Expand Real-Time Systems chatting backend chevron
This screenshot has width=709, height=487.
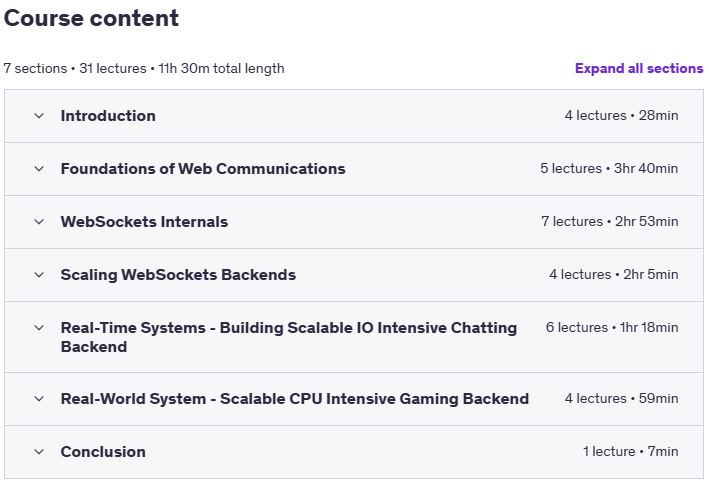pyautogui.click(x=39, y=327)
